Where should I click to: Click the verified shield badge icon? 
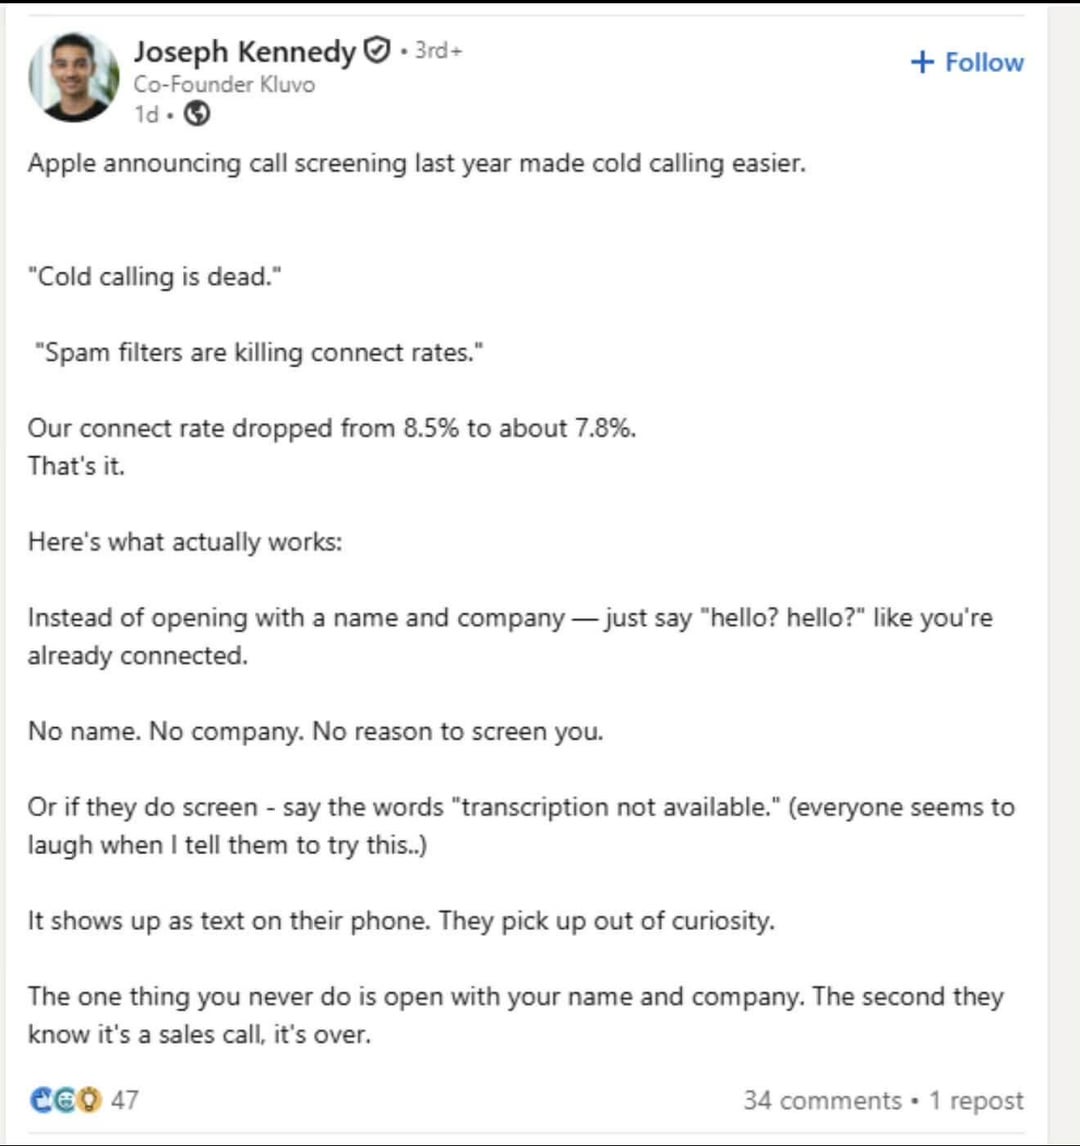[377, 50]
